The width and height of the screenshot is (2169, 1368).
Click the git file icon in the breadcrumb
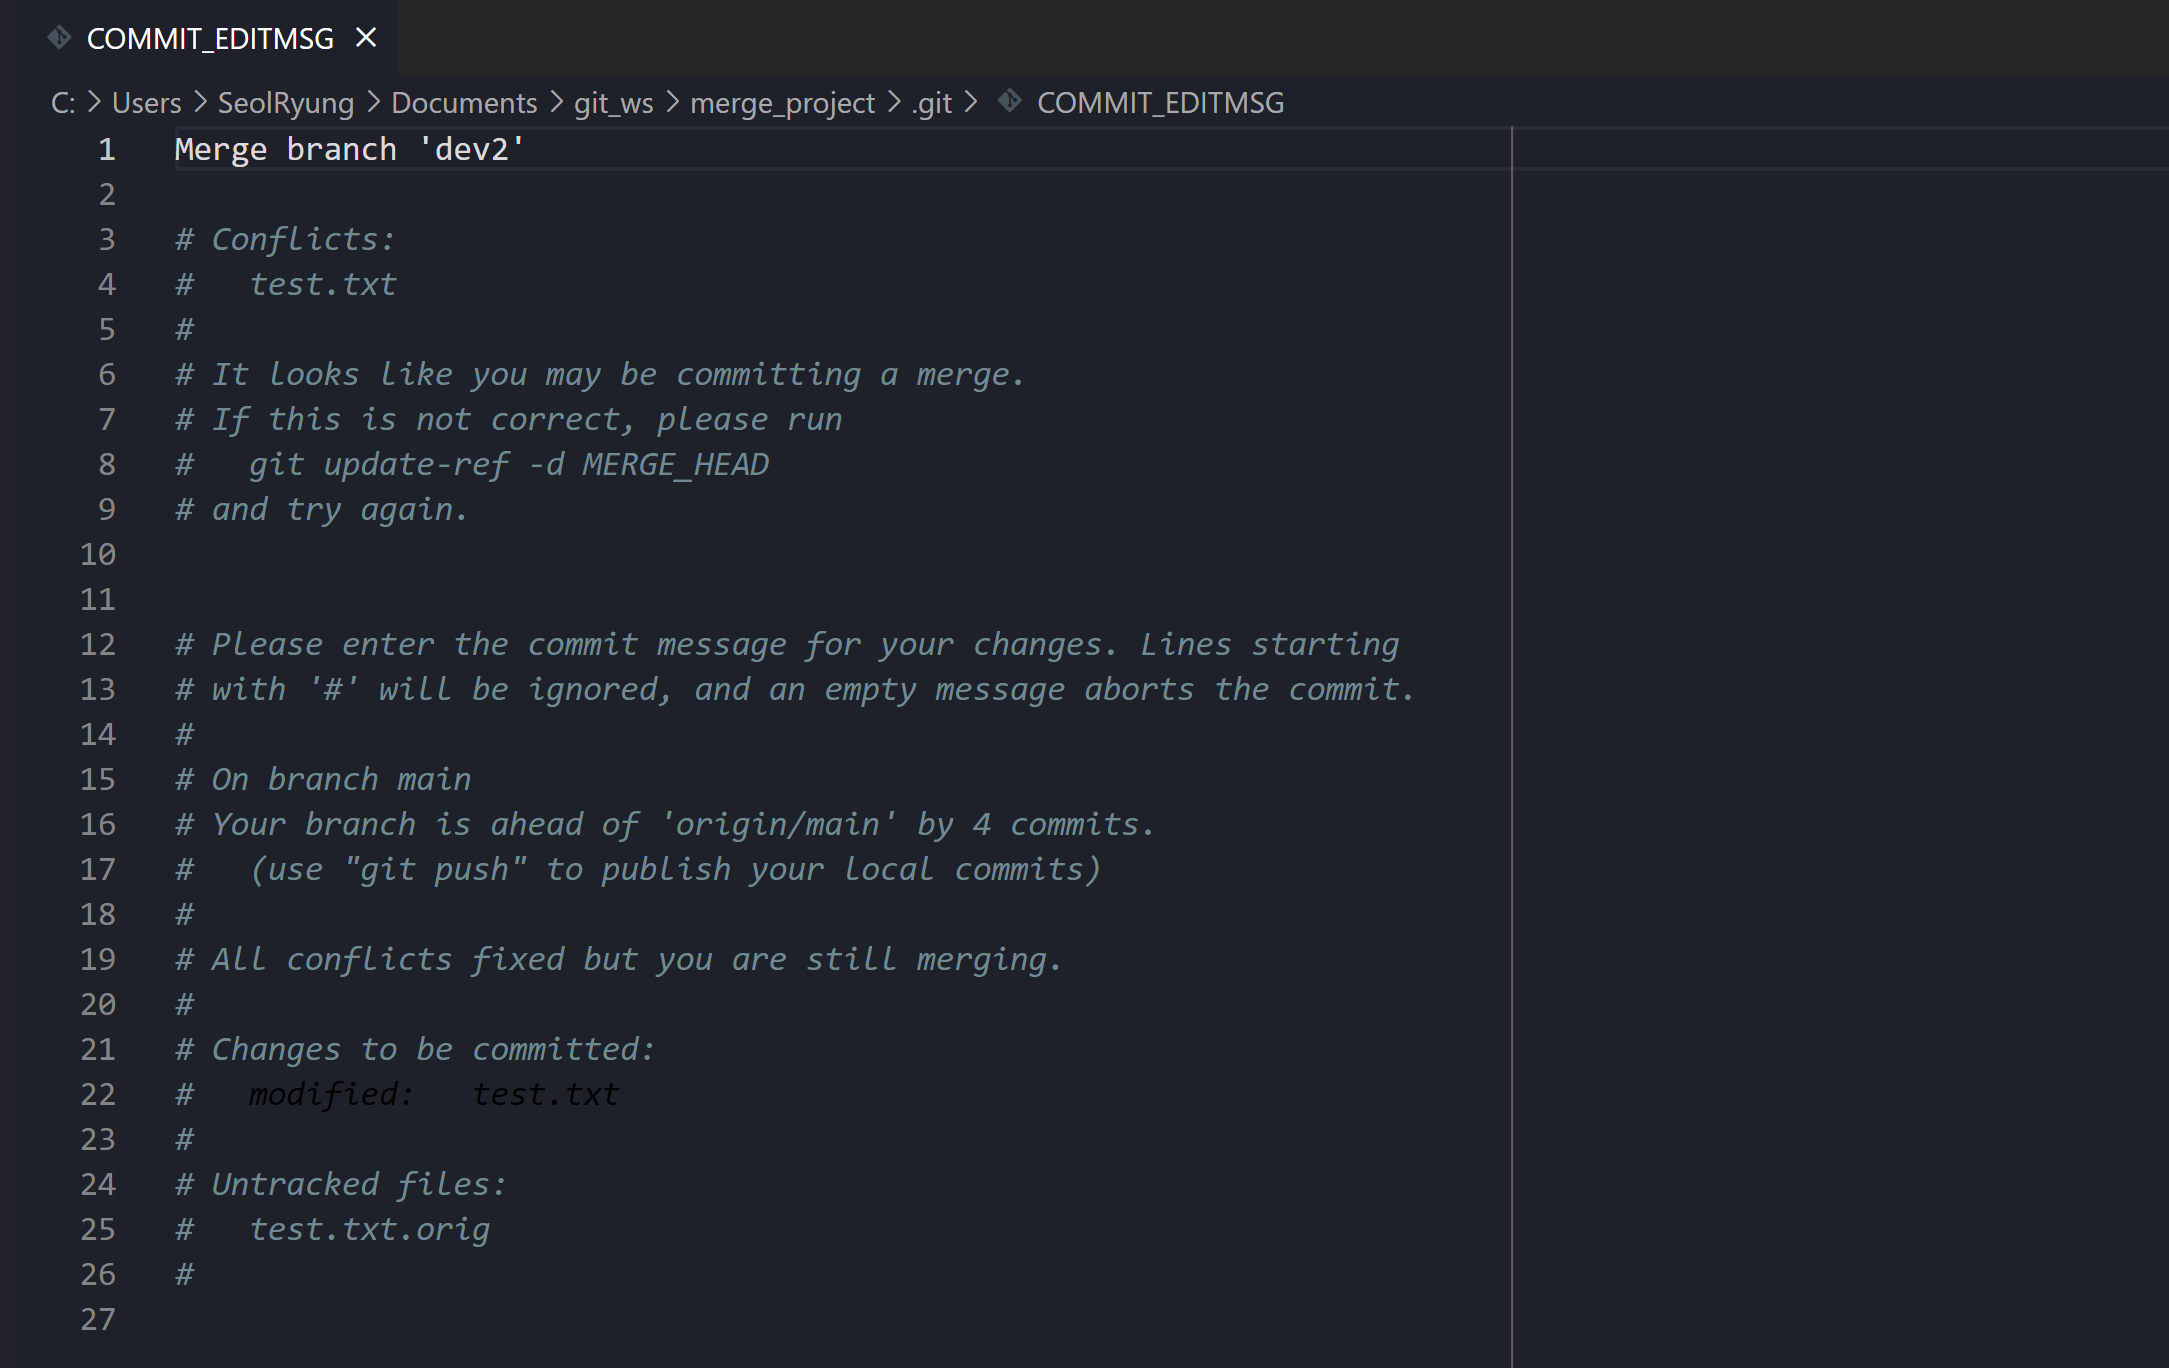[x=1010, y=101]
